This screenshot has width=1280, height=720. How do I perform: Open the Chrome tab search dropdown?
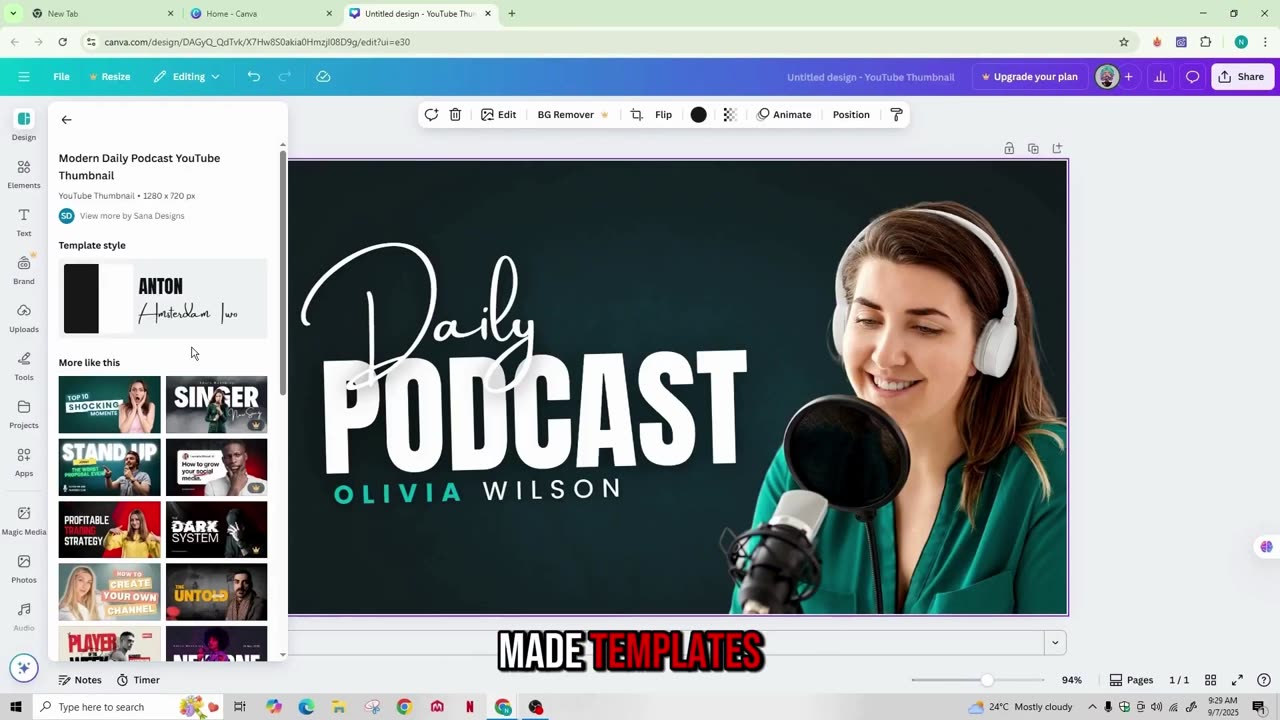click(13, 14)
